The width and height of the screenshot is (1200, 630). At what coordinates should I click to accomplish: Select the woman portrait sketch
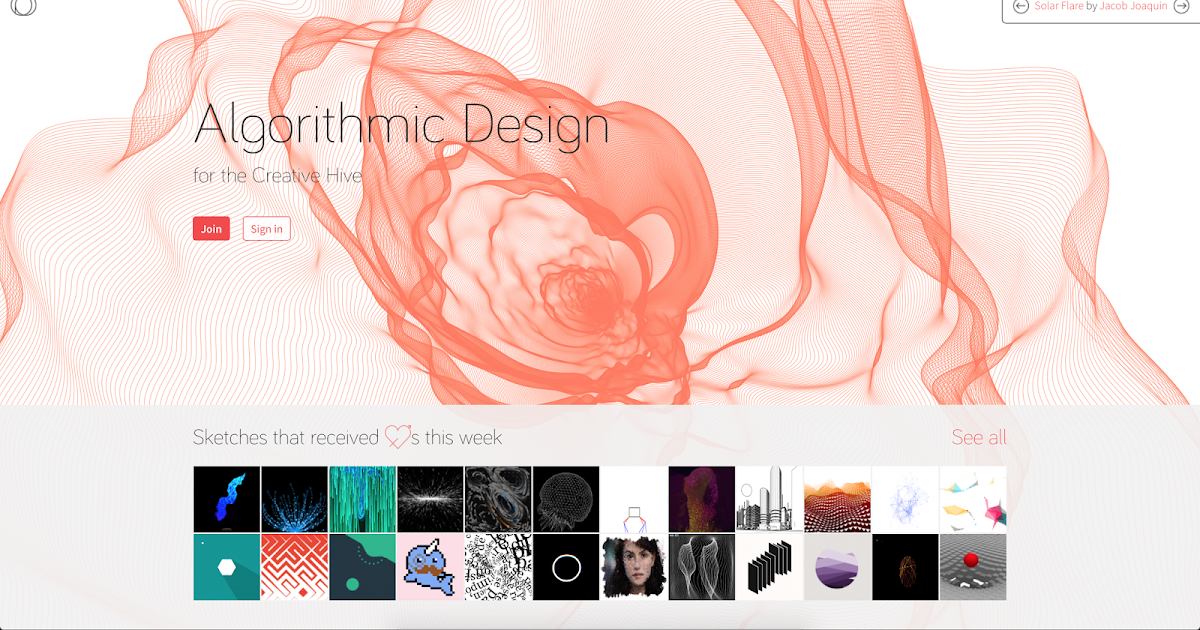coord(634,566)
